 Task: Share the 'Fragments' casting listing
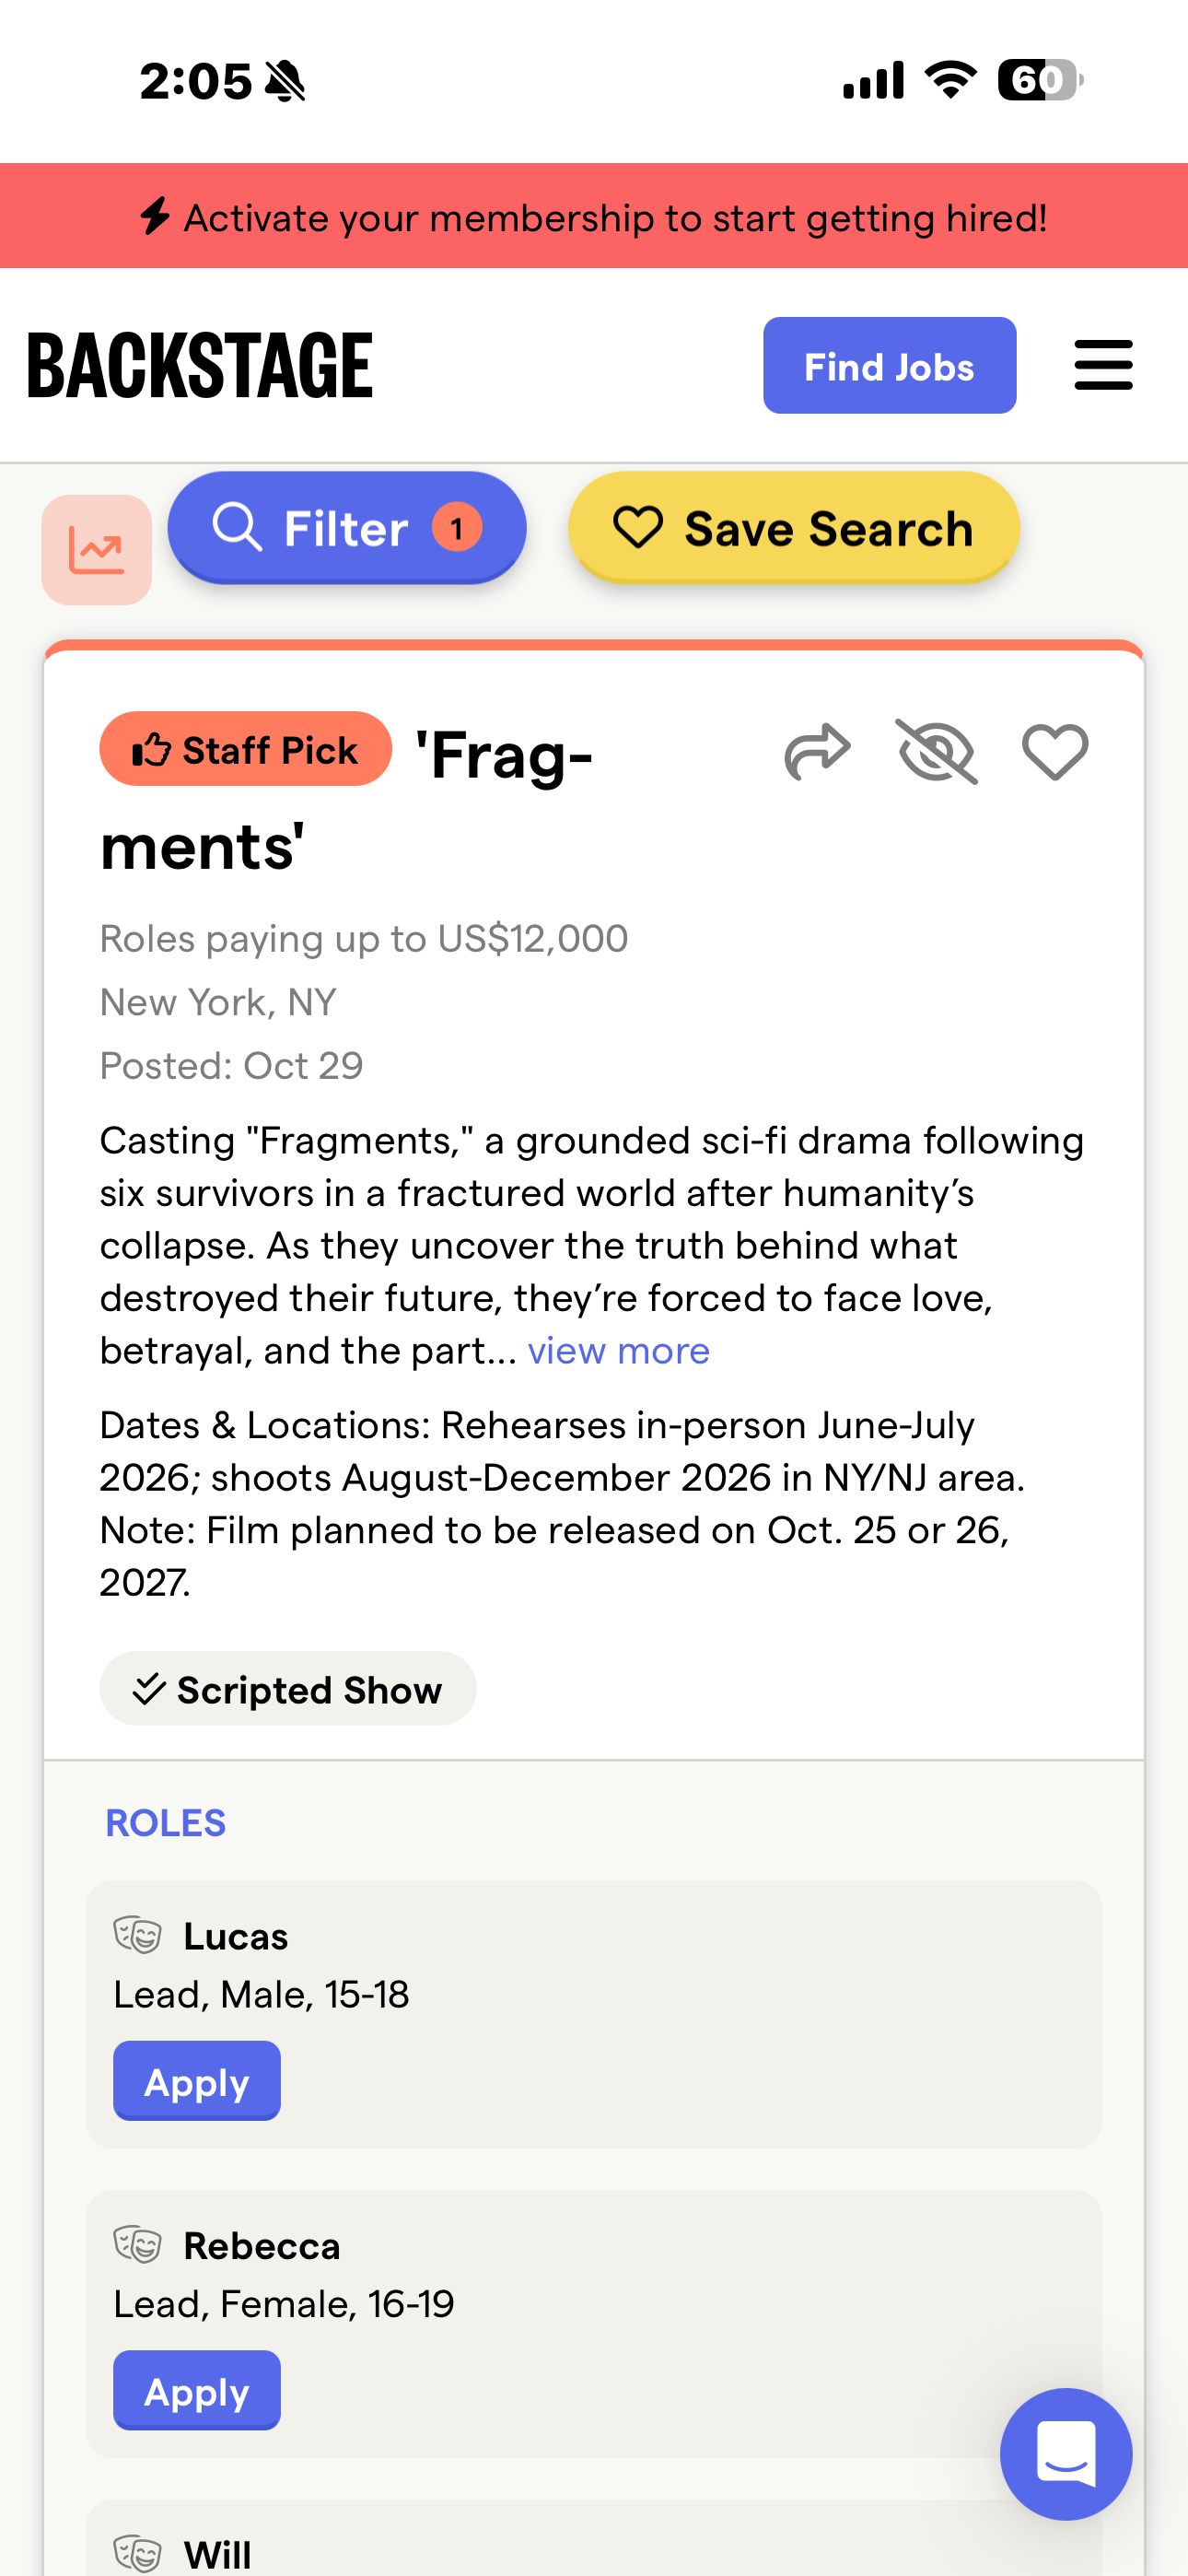[x=817, y=752]
